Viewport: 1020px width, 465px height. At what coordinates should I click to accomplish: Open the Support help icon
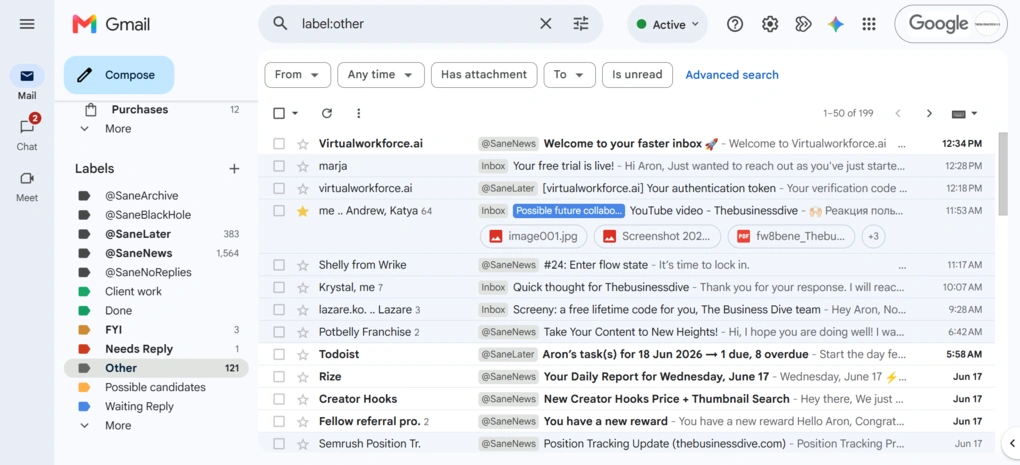click(735, 24)
